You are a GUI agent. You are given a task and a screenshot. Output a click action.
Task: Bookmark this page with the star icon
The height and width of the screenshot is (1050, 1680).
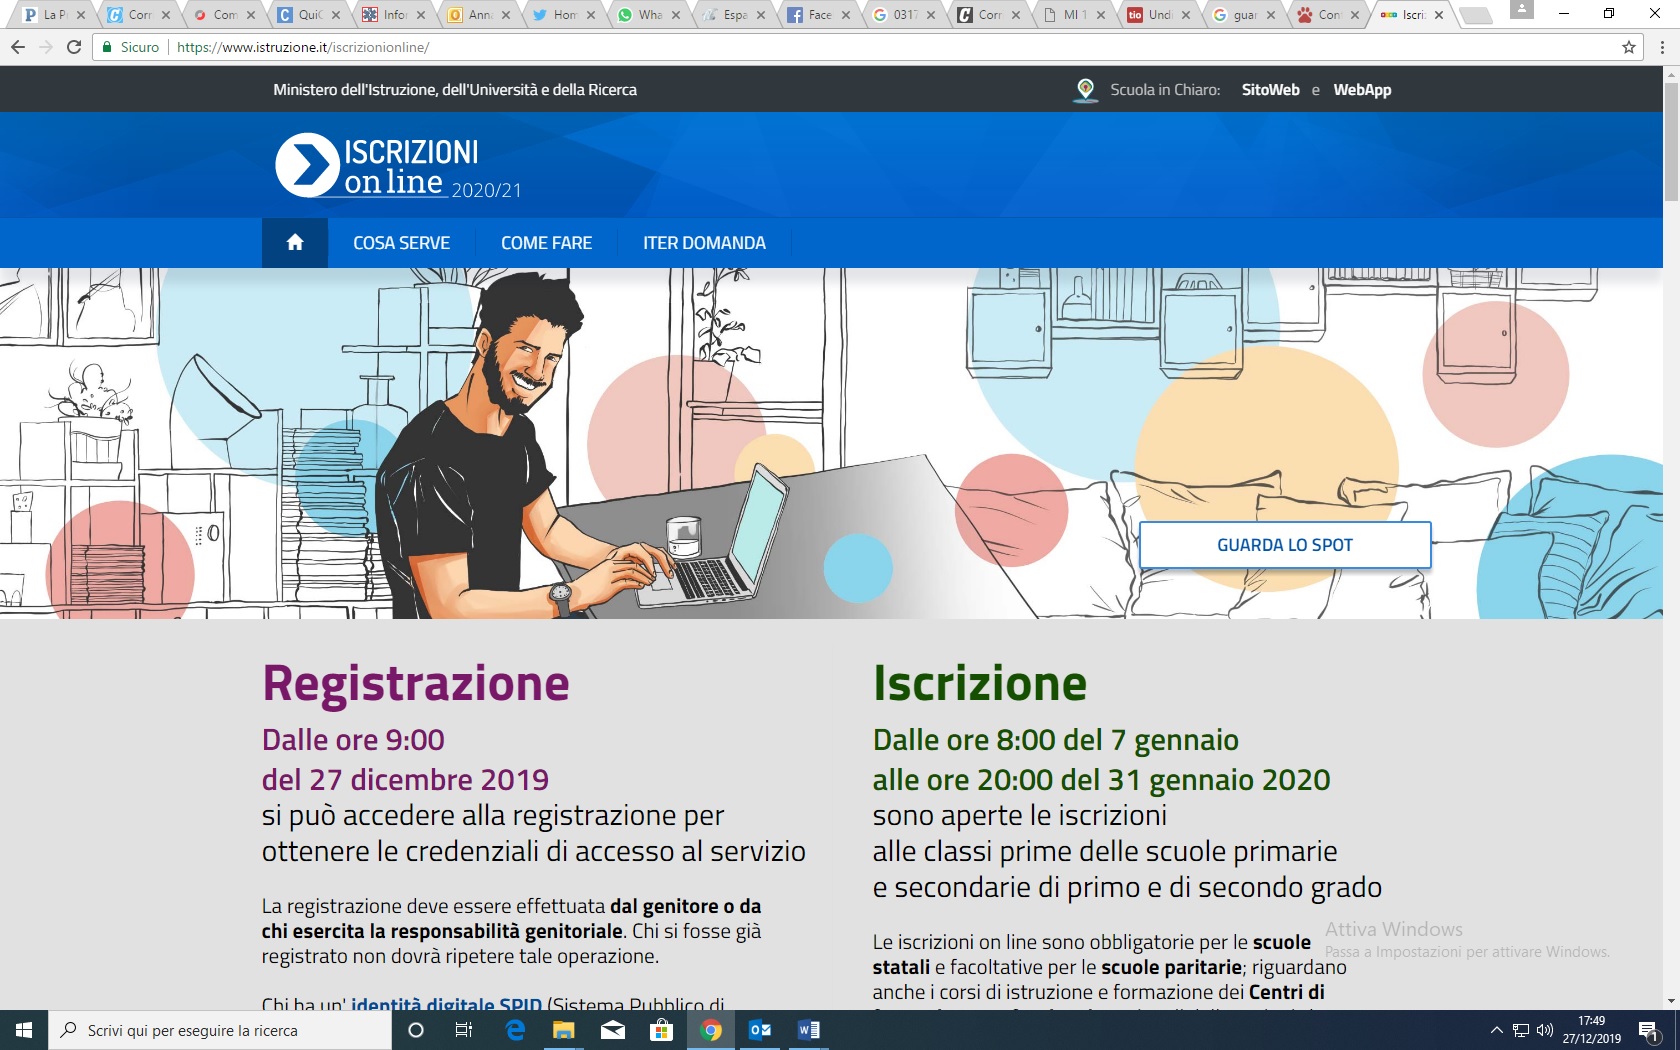(x=1629, y=47)
